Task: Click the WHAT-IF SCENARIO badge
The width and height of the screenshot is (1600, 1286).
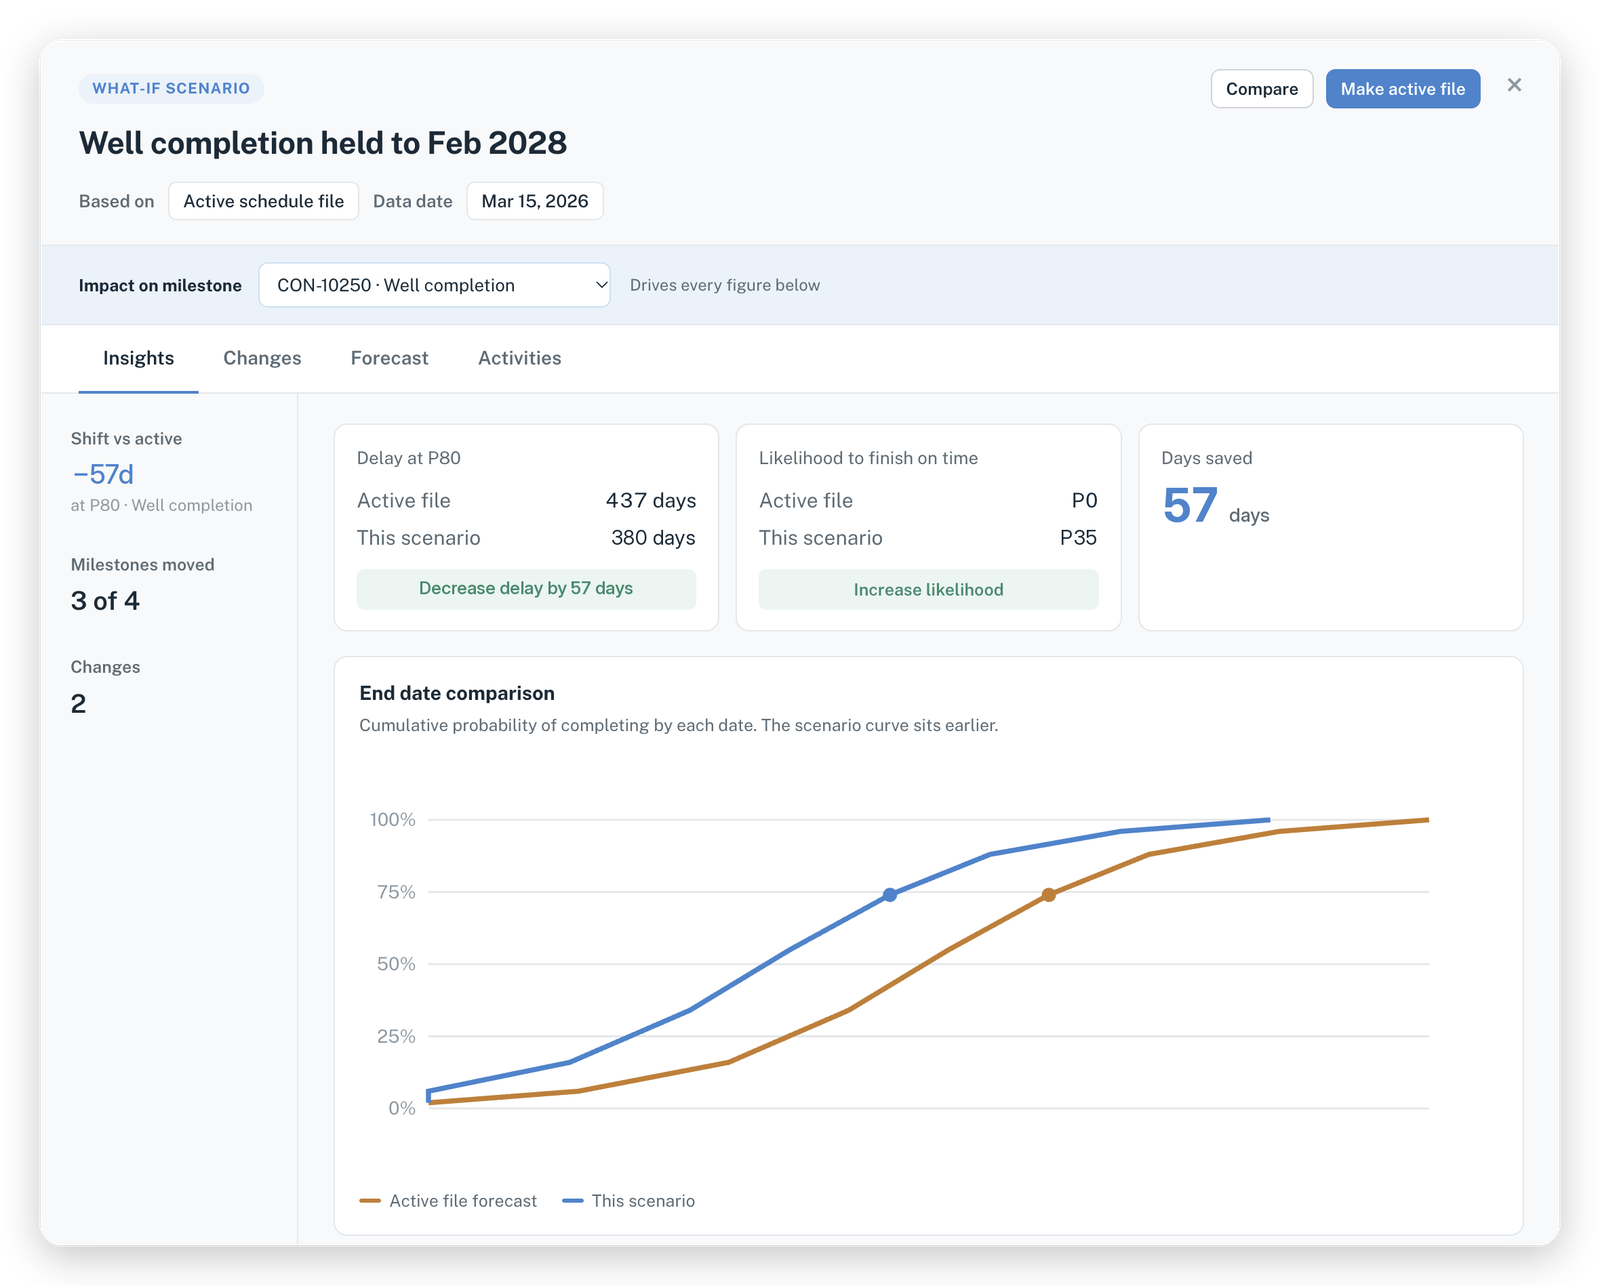Action: tap(171, 88)
